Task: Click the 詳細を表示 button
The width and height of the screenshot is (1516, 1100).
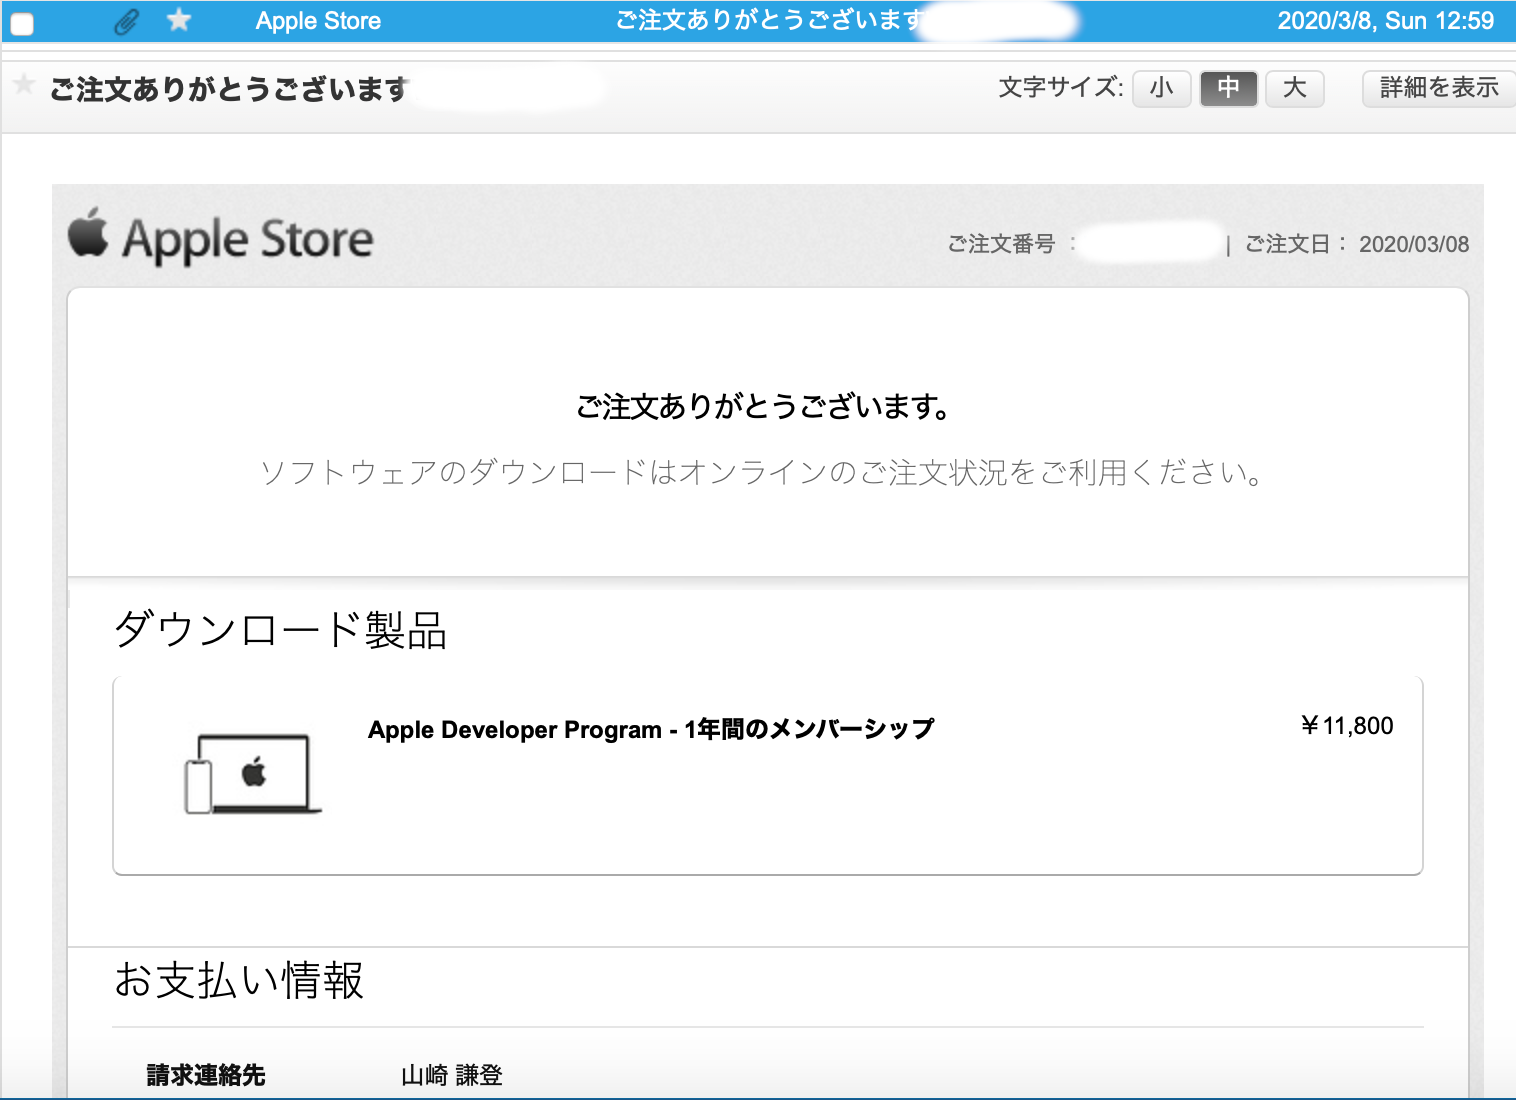Action: click(1439, 88)
